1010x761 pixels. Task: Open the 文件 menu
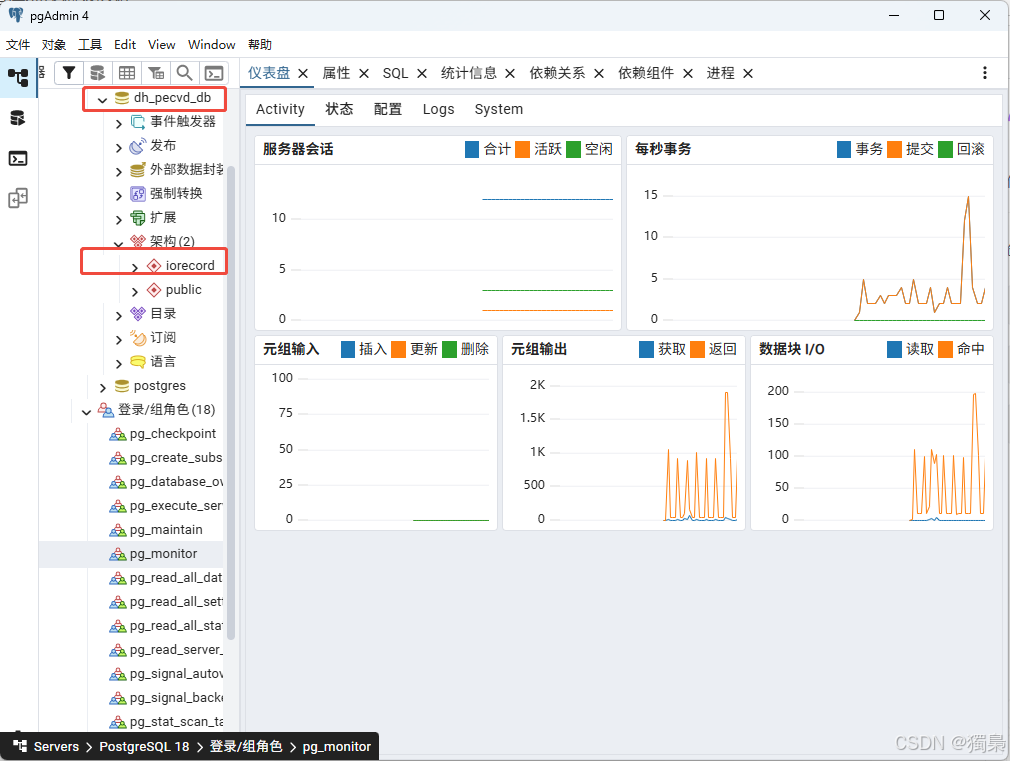pyautogui.click(x=18, y=44)
